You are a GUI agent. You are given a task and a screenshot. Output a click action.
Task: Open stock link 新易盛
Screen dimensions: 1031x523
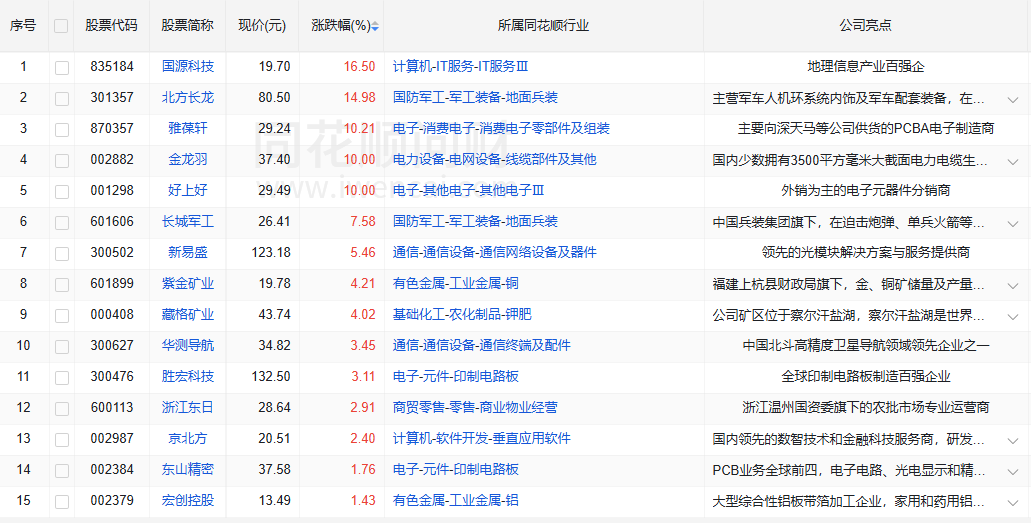[188, 252]
